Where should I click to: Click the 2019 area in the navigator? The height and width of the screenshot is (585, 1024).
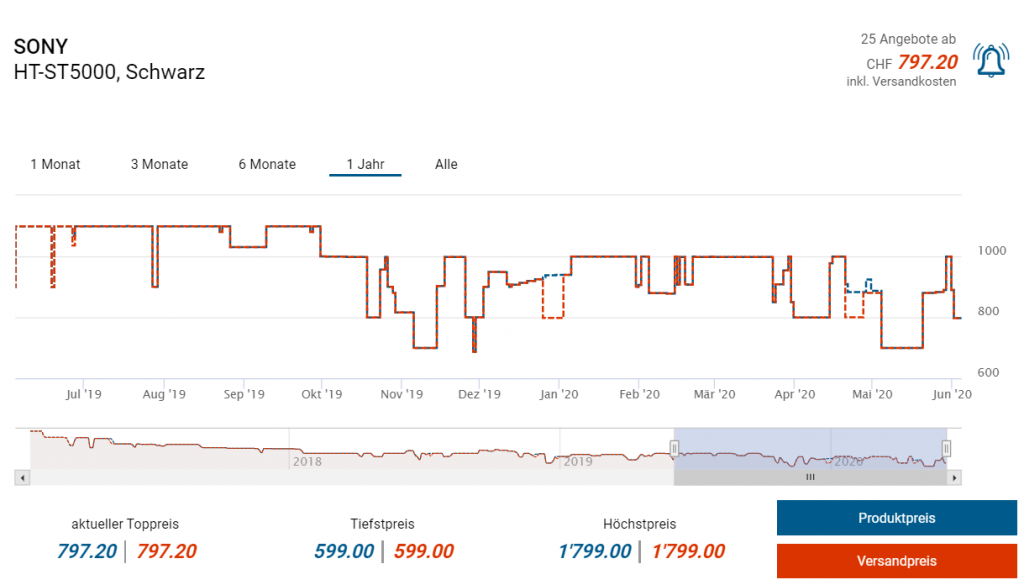click(x=578, y=462)
